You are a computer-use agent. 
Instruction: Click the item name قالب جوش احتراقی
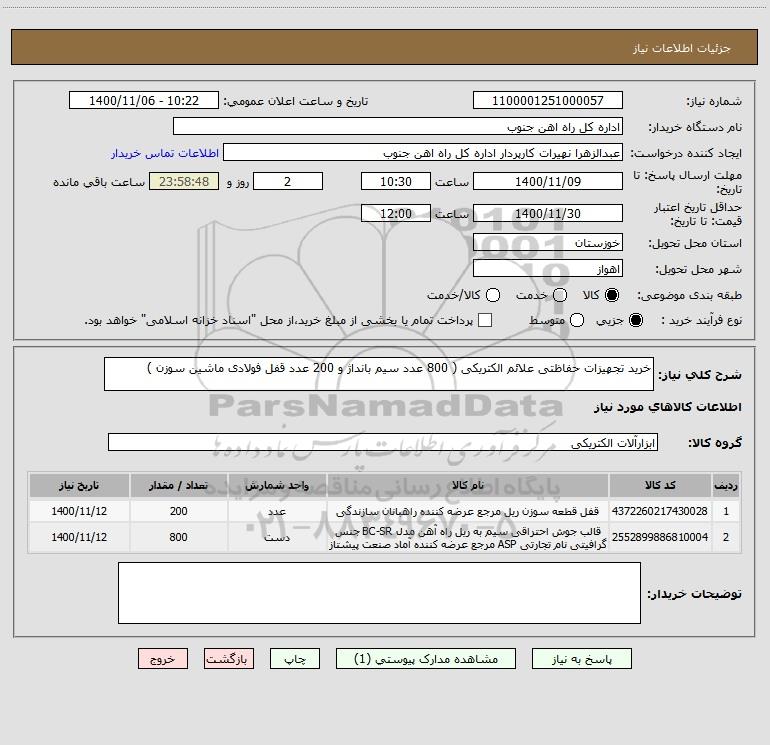point(468,538)
